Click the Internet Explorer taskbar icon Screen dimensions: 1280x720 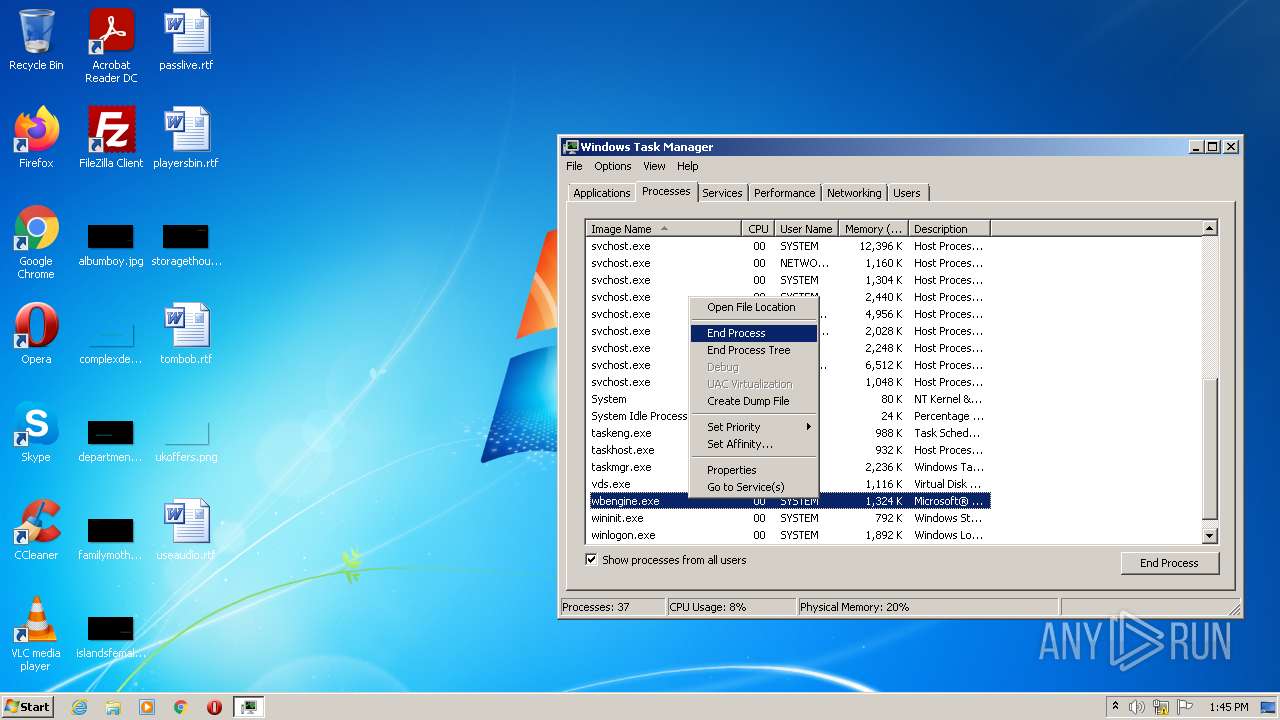point(80,707)
